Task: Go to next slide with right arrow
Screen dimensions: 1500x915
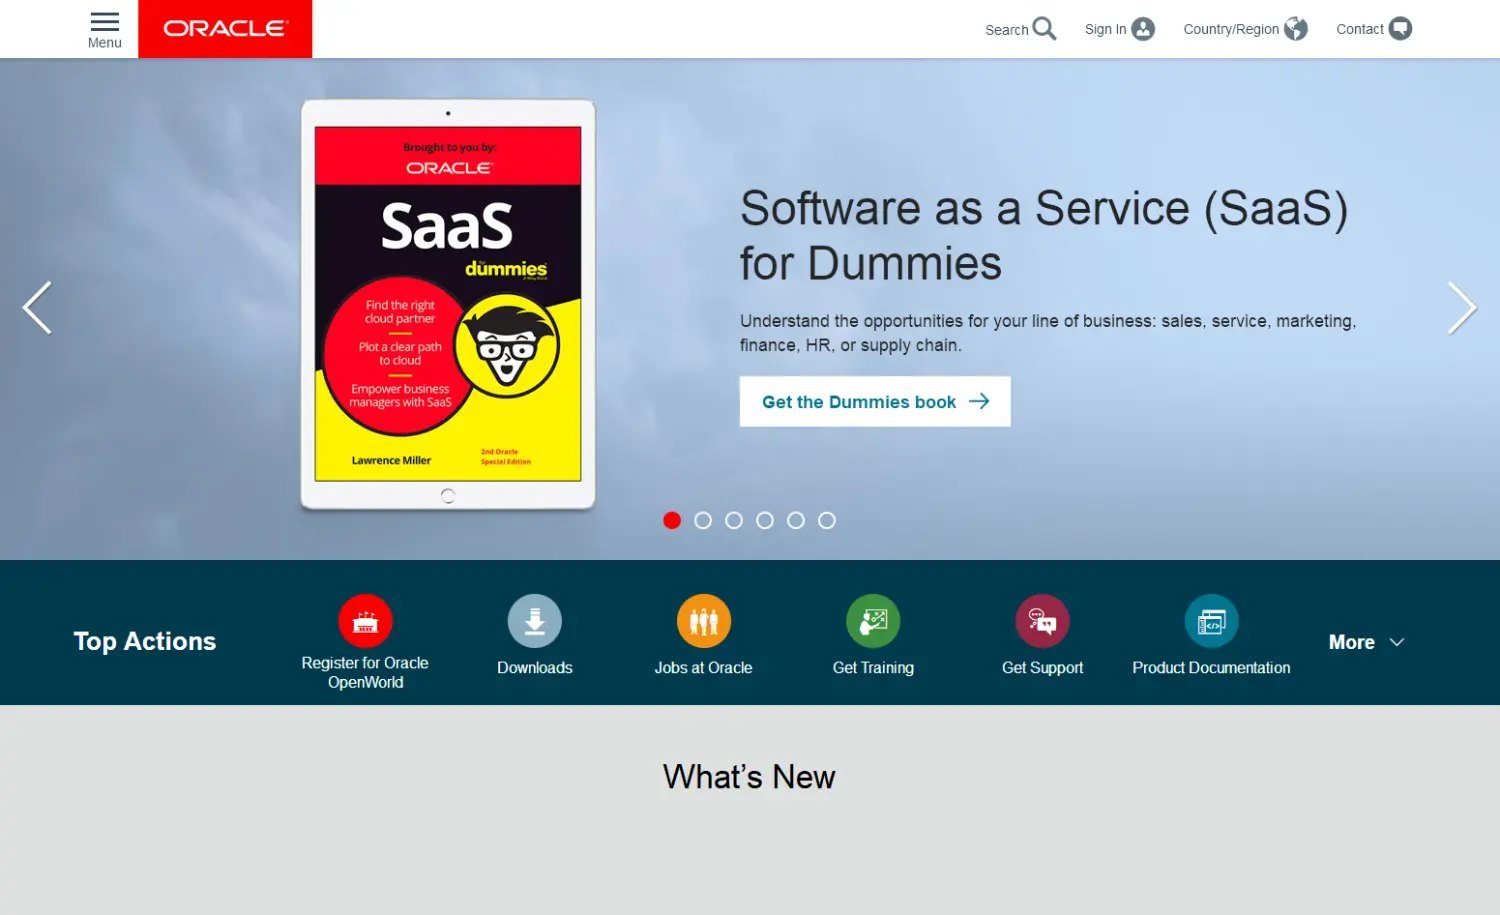Action: pyautogui.click(x=1462, y=308)
